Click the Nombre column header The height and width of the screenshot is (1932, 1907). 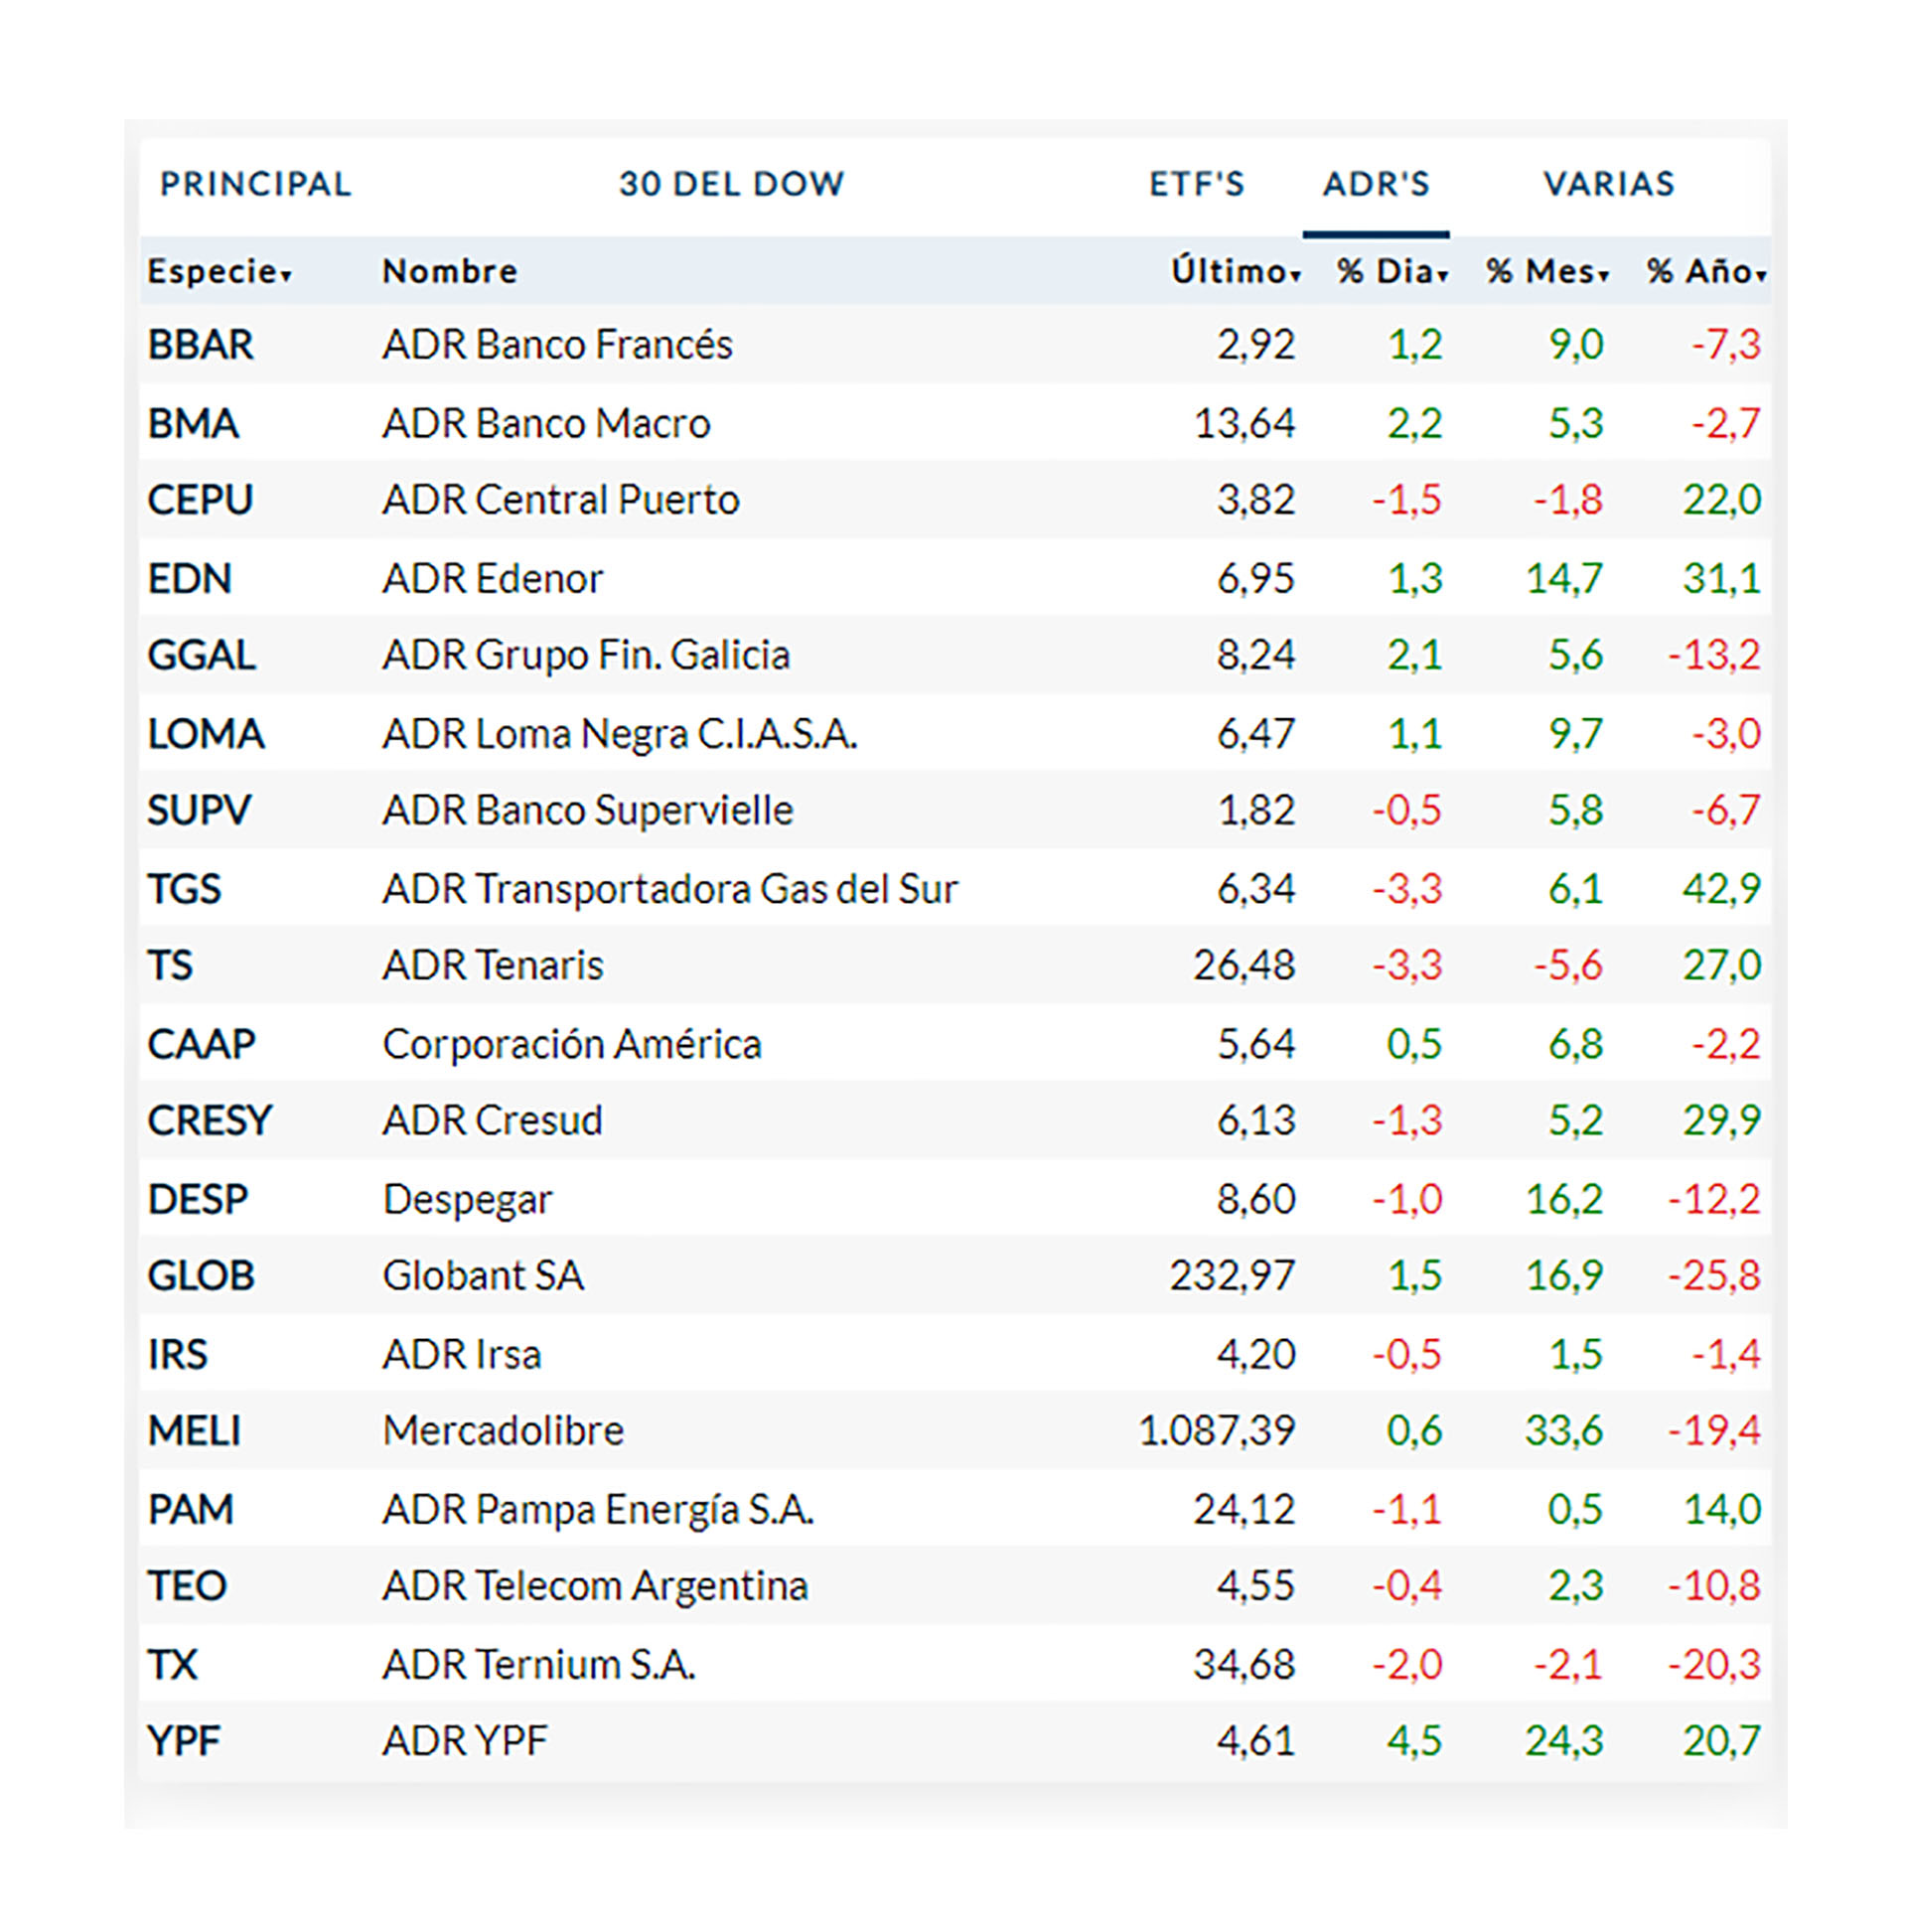450,271
